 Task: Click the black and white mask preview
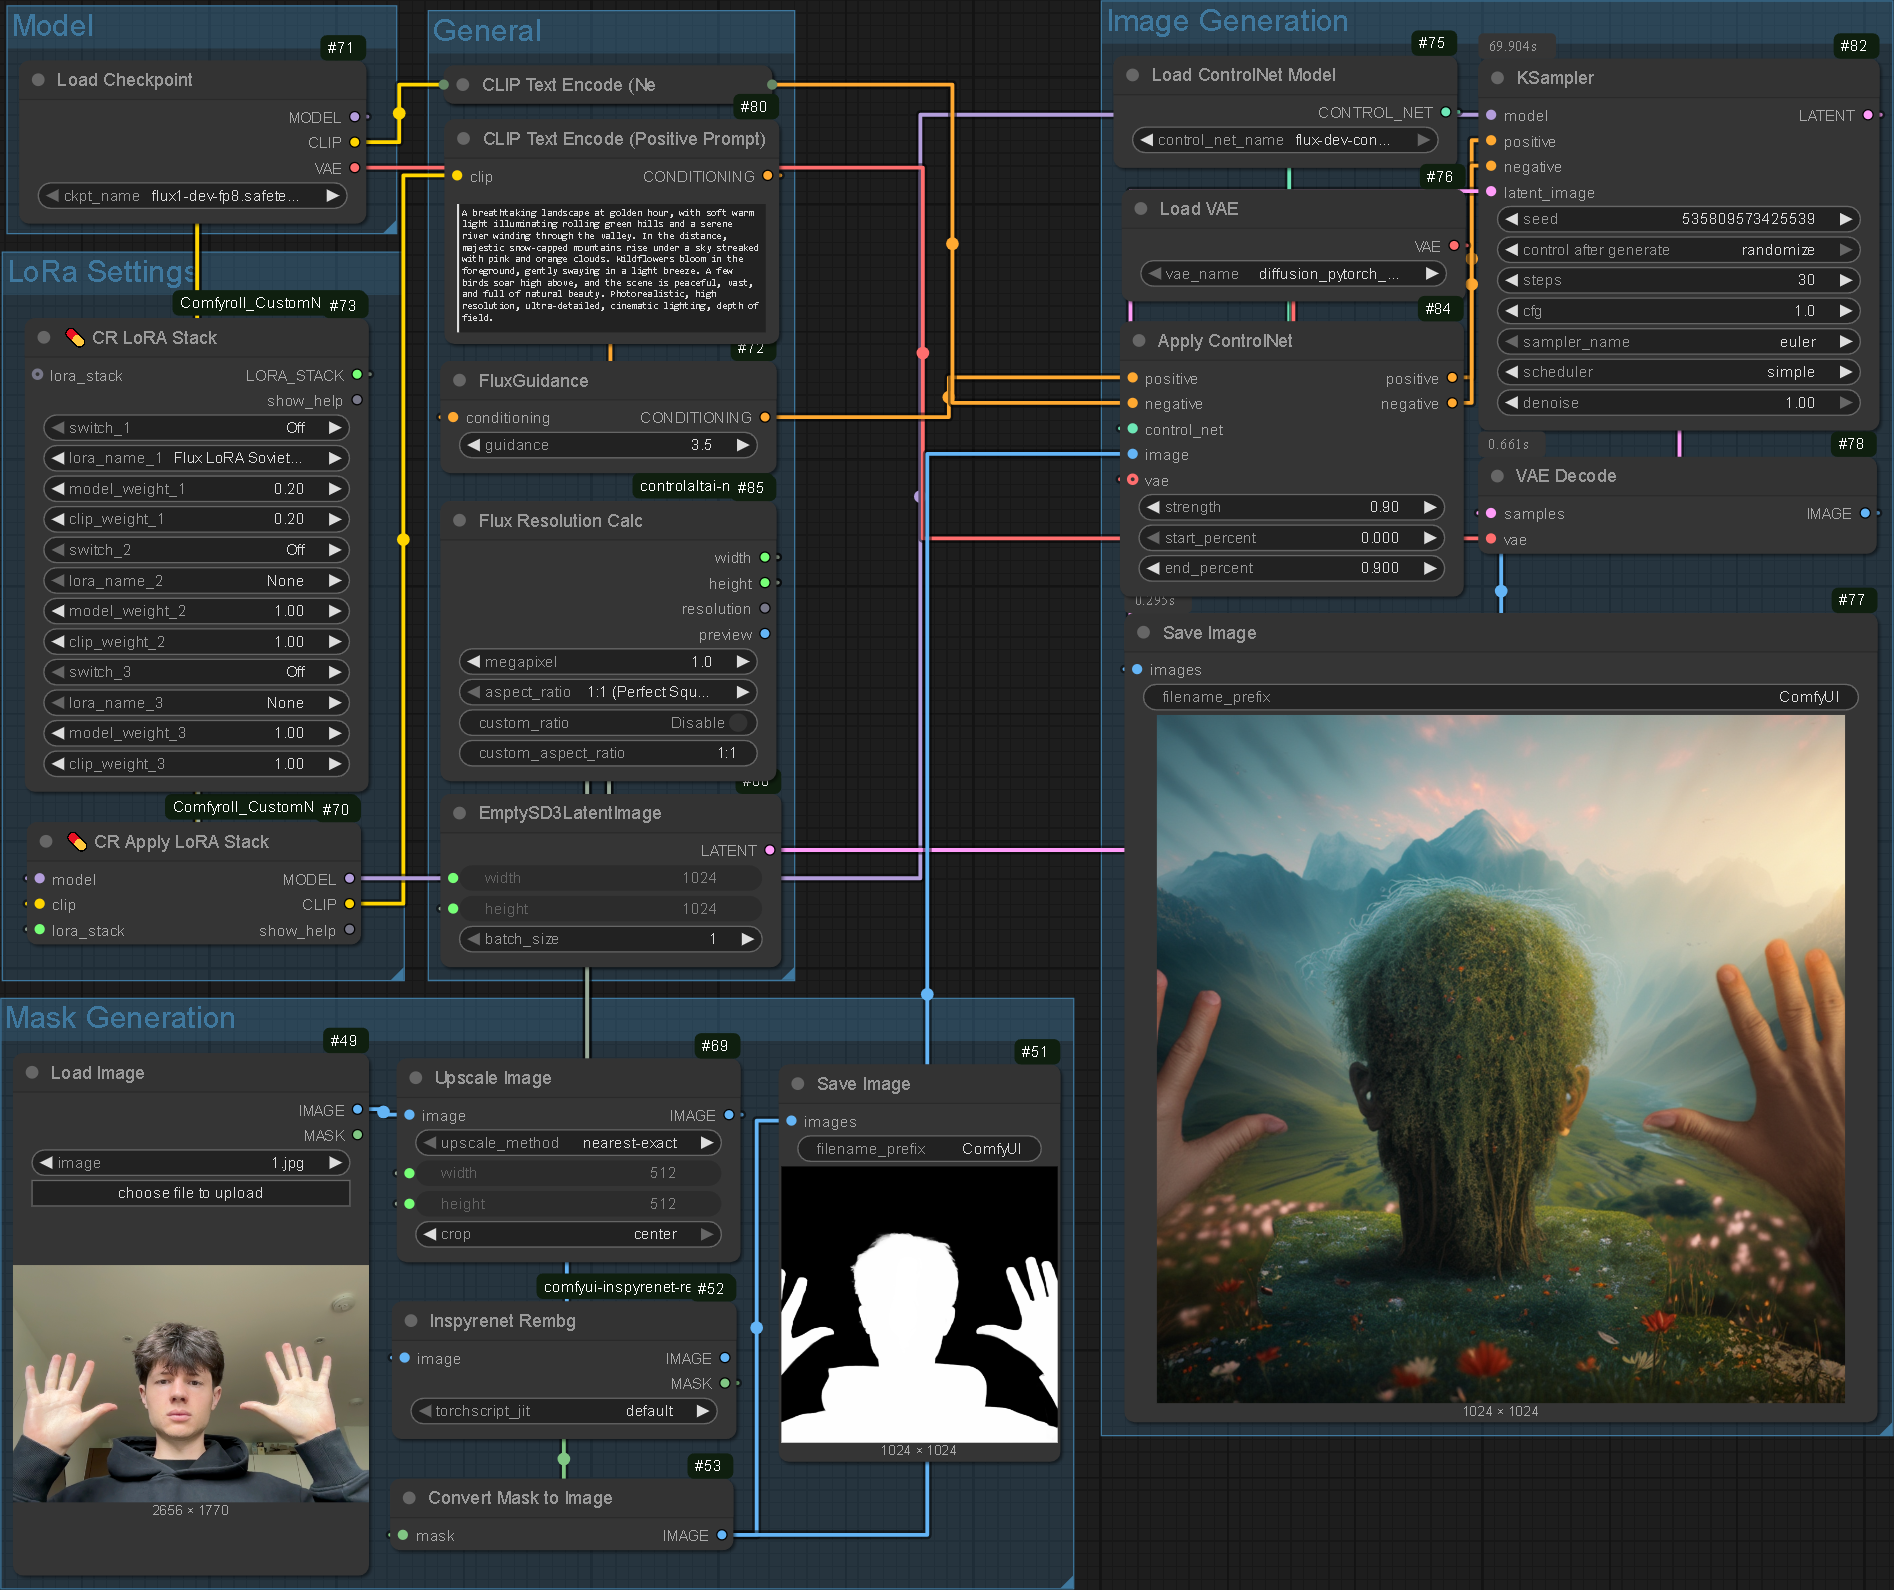pyautogui.click(x=919, y=1304)
